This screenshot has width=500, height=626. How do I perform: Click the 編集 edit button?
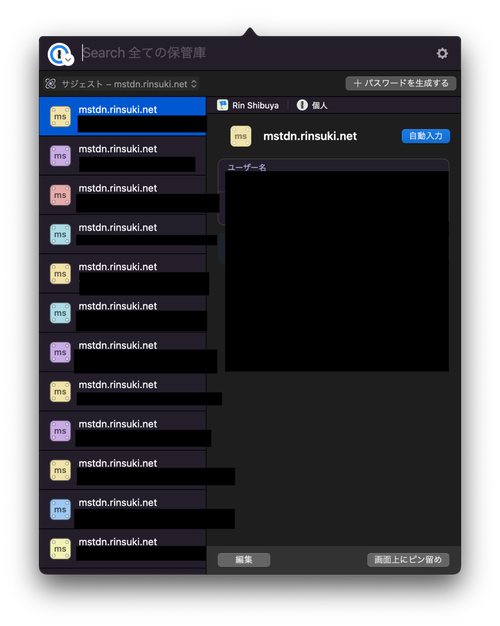[x=244, y=559]
